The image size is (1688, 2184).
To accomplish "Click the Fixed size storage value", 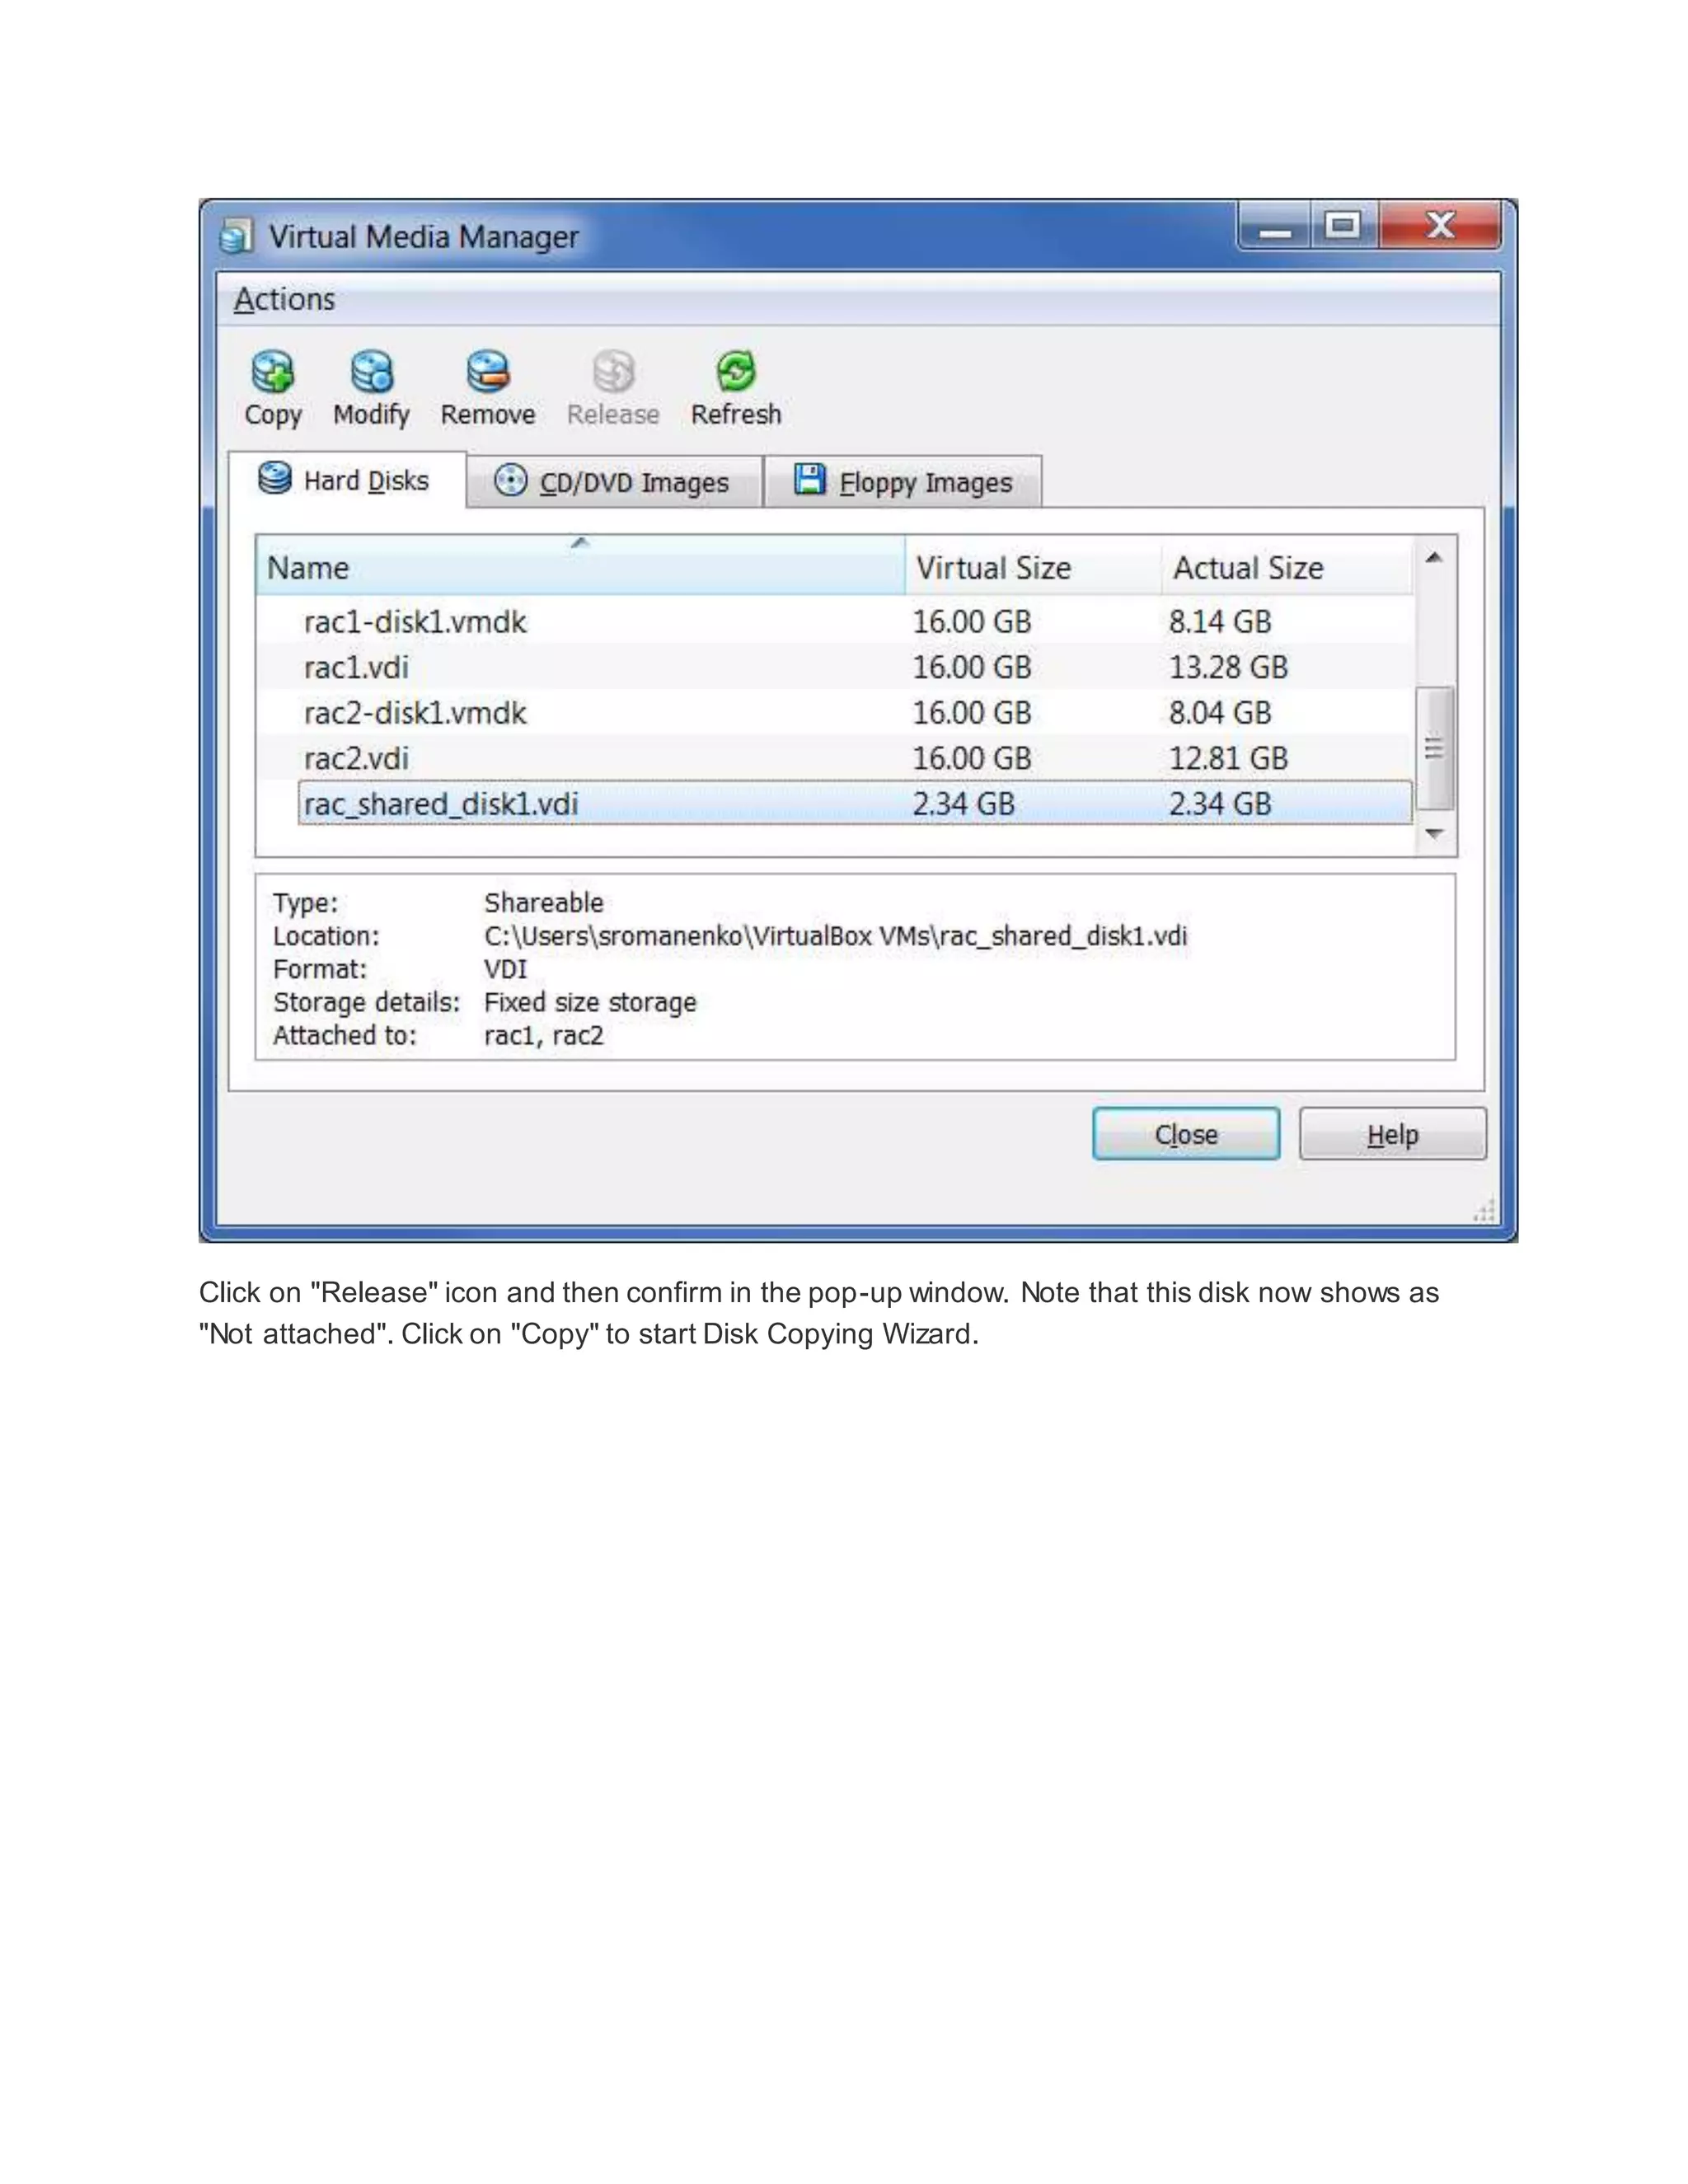I will point(590,1002).
